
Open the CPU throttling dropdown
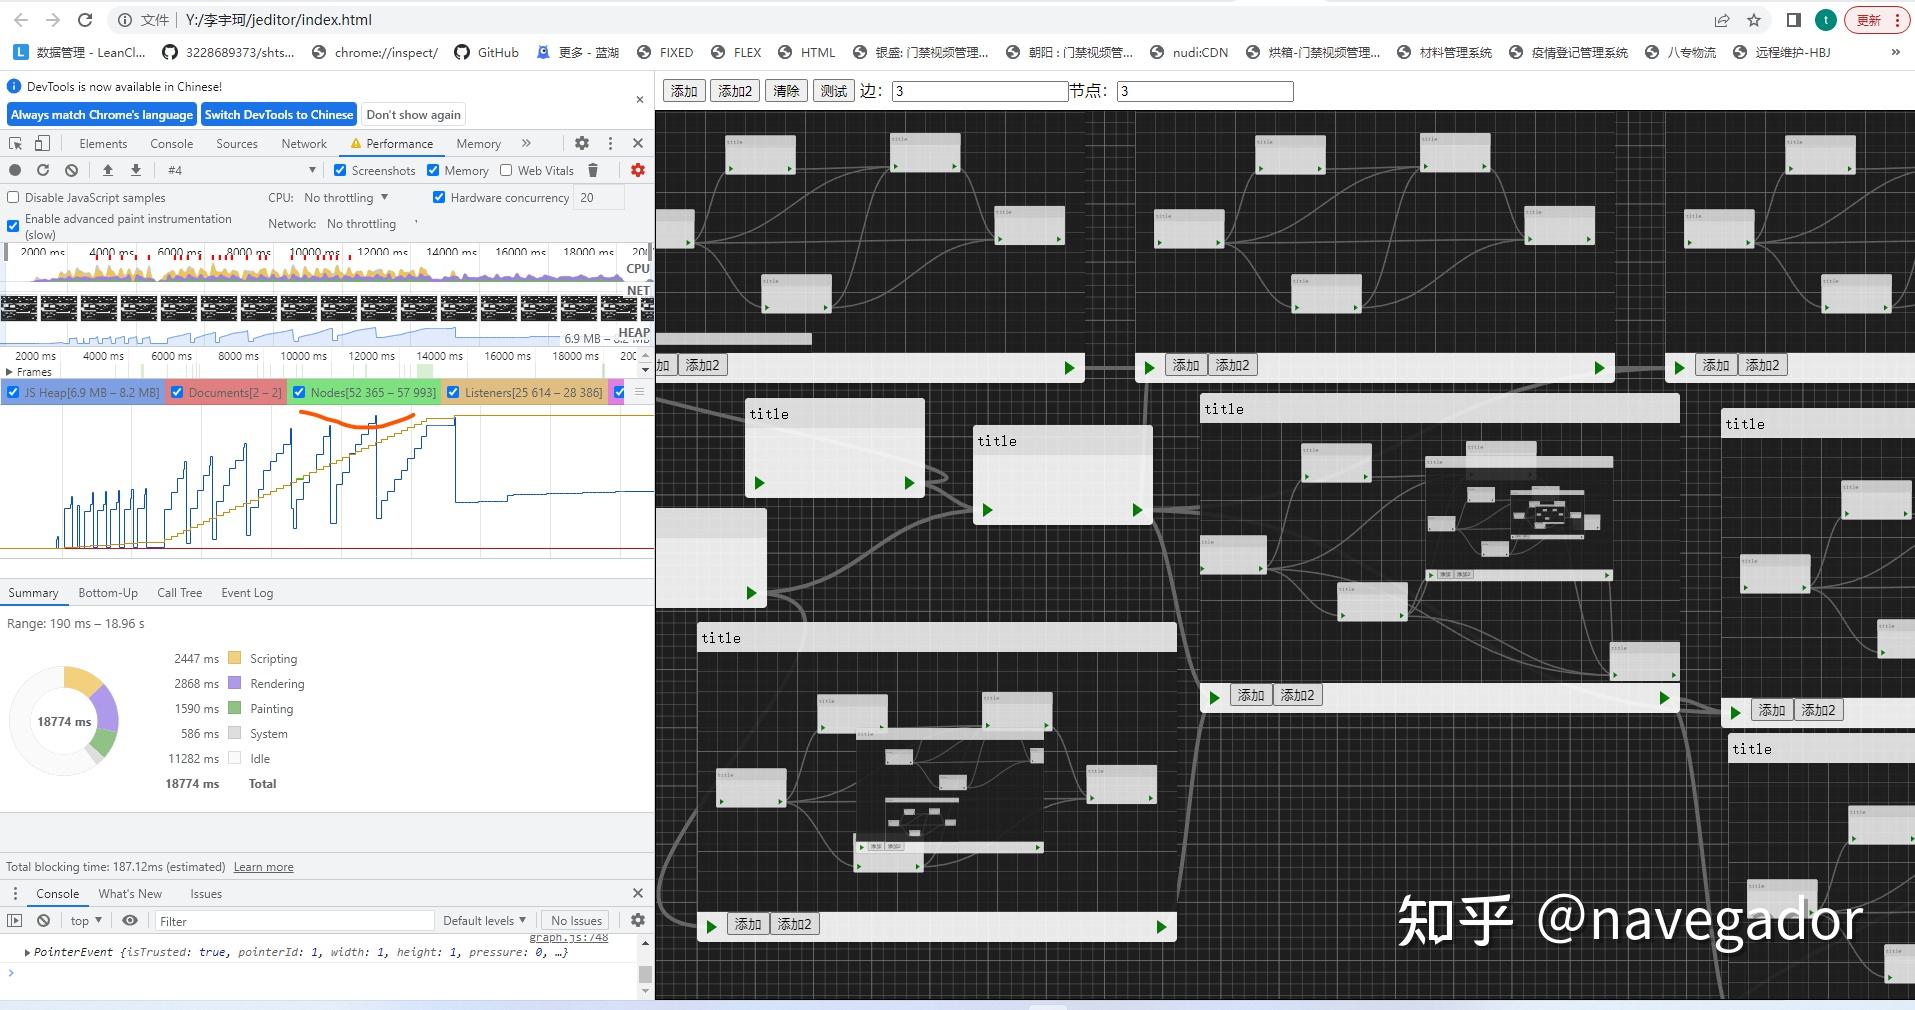coord(344,197)
